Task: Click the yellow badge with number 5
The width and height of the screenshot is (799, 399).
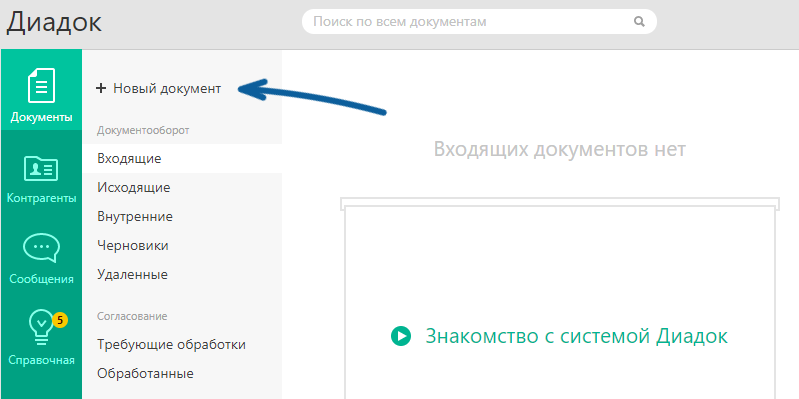Action: (x=60, y=320)
